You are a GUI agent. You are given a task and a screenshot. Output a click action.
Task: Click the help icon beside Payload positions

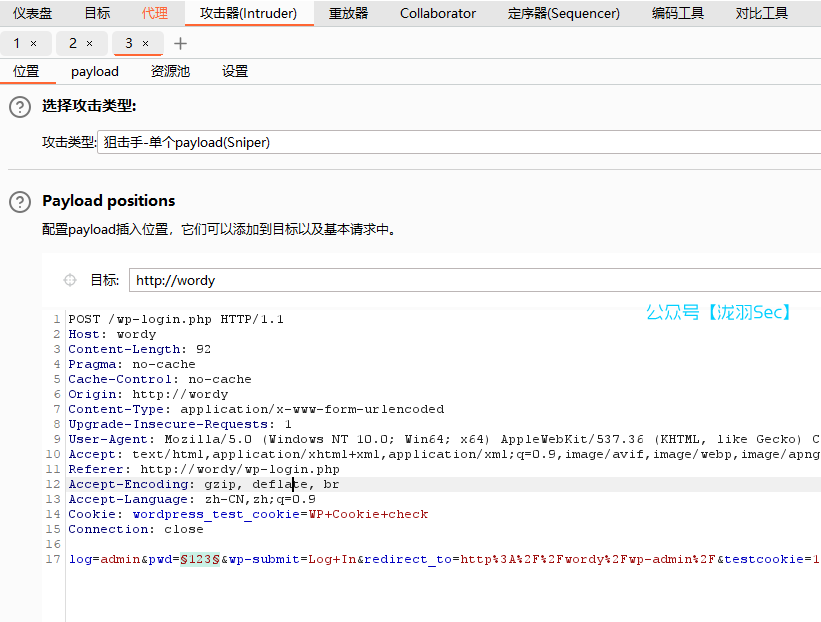19,202
